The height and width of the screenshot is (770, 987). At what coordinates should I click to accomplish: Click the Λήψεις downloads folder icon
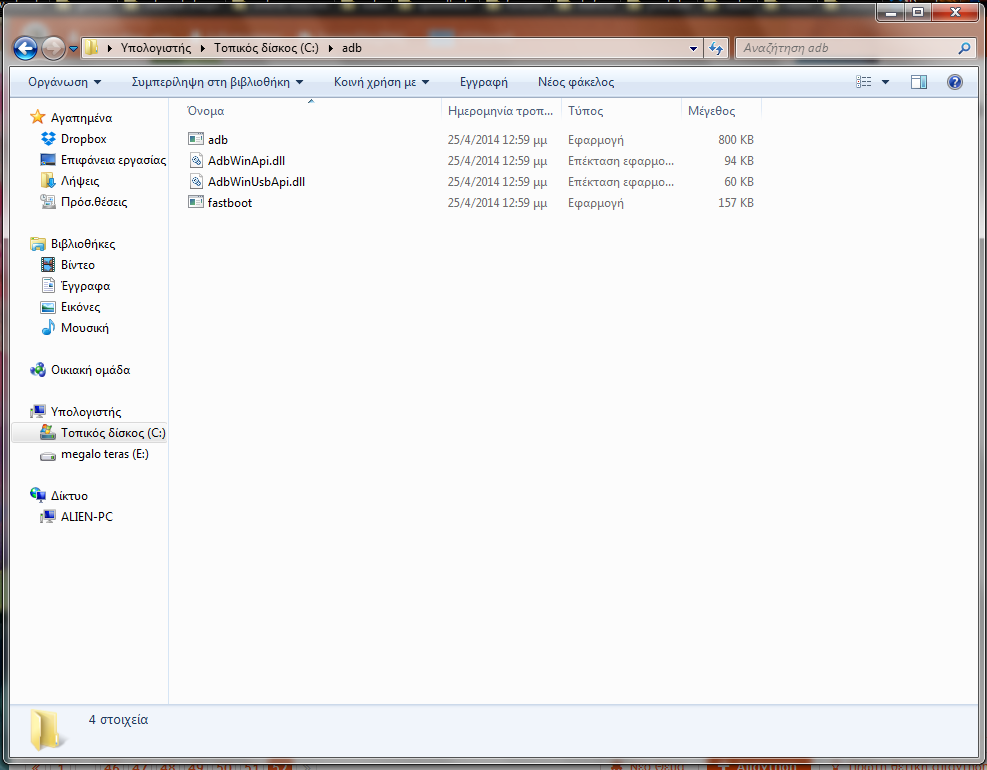click(48, 181)
